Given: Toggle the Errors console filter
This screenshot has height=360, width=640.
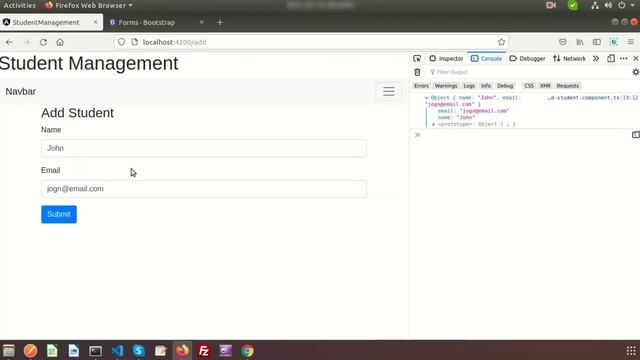Looking at the screenshot, I should [x=421, y=86].
